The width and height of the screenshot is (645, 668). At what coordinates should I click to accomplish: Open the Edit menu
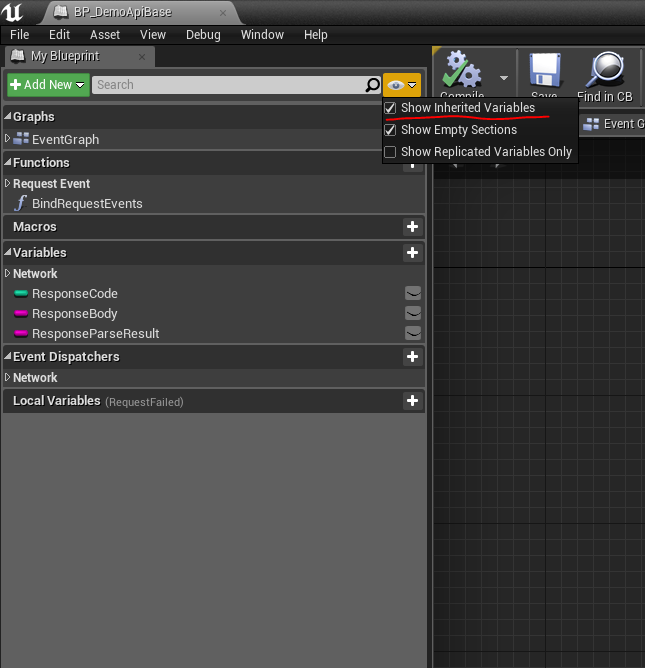coord(59,35)
